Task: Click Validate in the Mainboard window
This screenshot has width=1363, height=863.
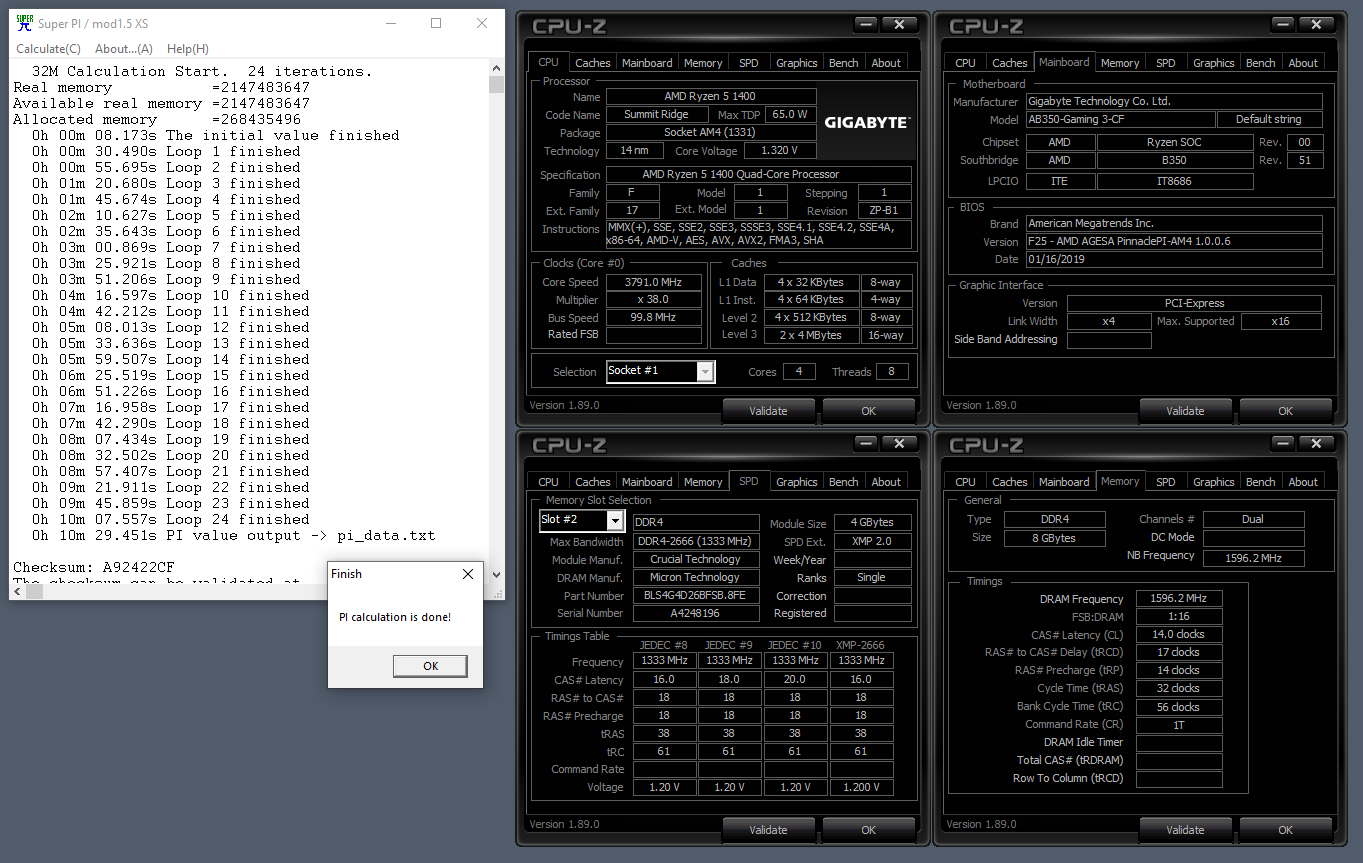Action: (1185, 410)
